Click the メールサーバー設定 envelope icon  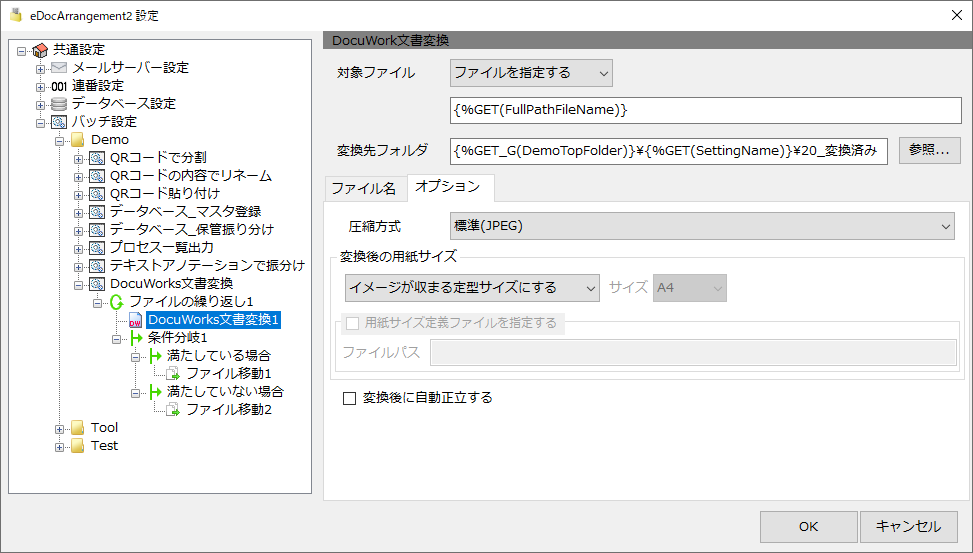pyautogui.click(x=59, y=68)
